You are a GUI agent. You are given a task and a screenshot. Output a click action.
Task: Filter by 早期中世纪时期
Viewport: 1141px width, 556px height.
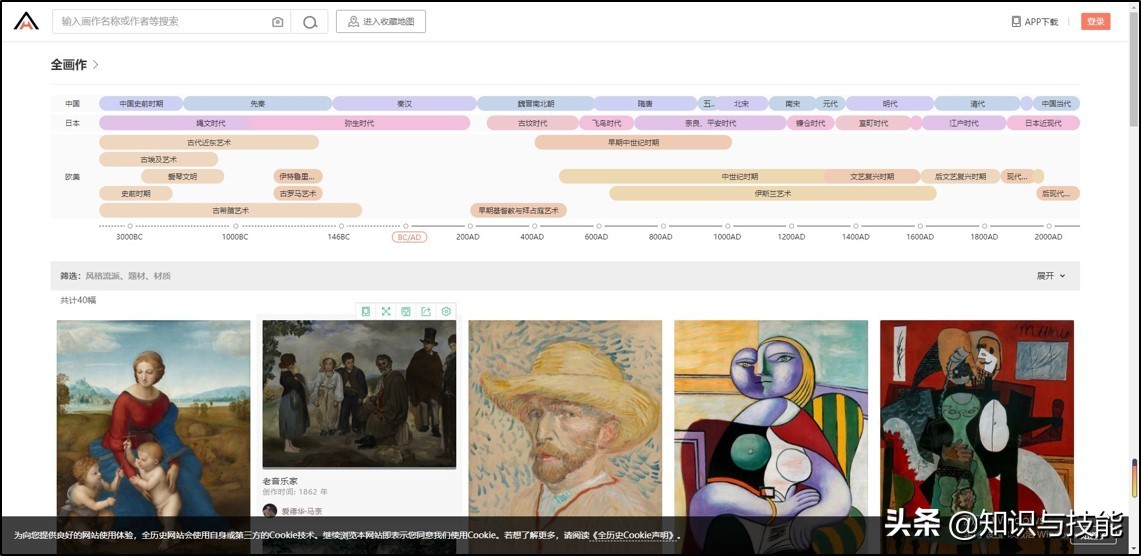(x=633, y=143)
